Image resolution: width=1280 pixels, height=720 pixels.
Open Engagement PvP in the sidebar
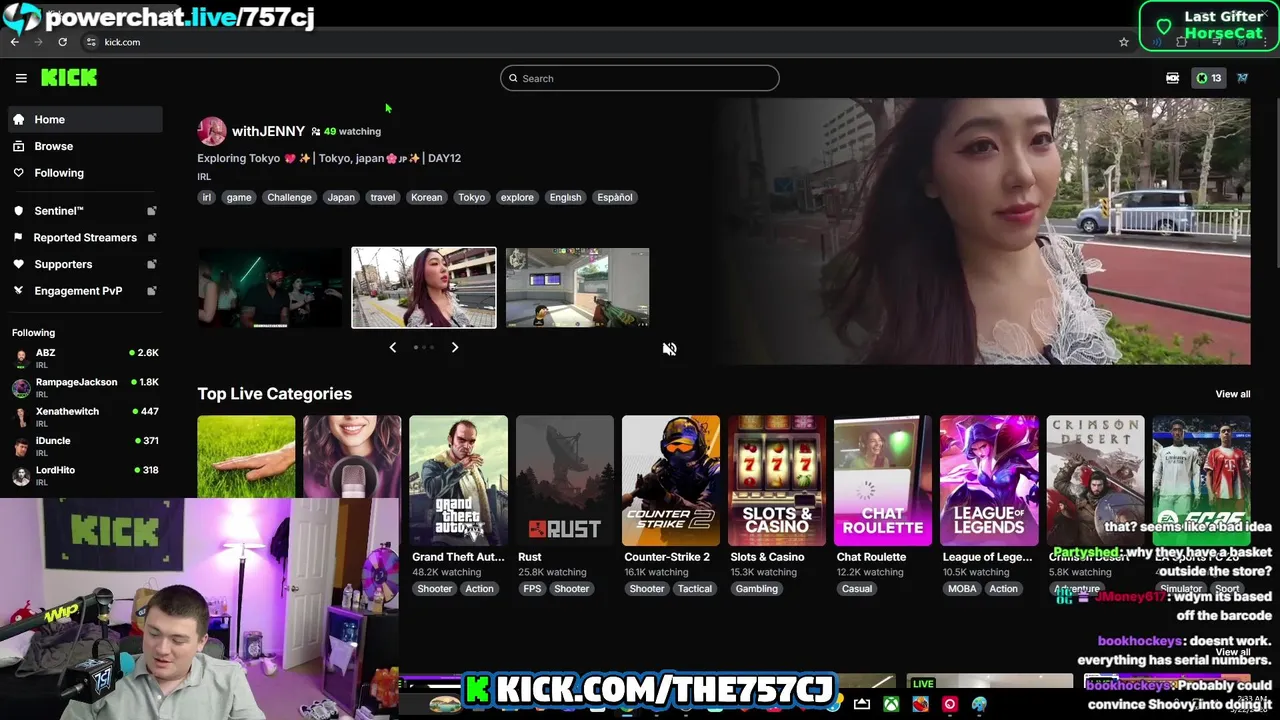coord(85,291)
